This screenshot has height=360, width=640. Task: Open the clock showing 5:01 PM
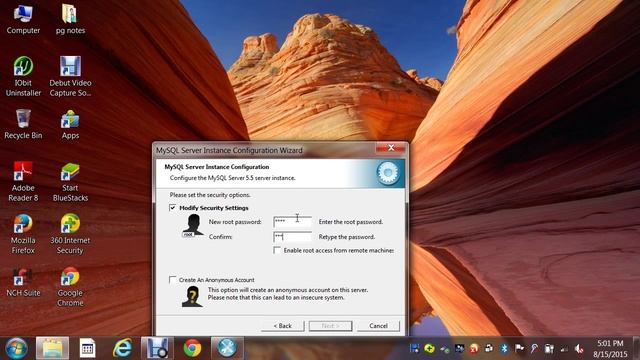click(610, 348)
